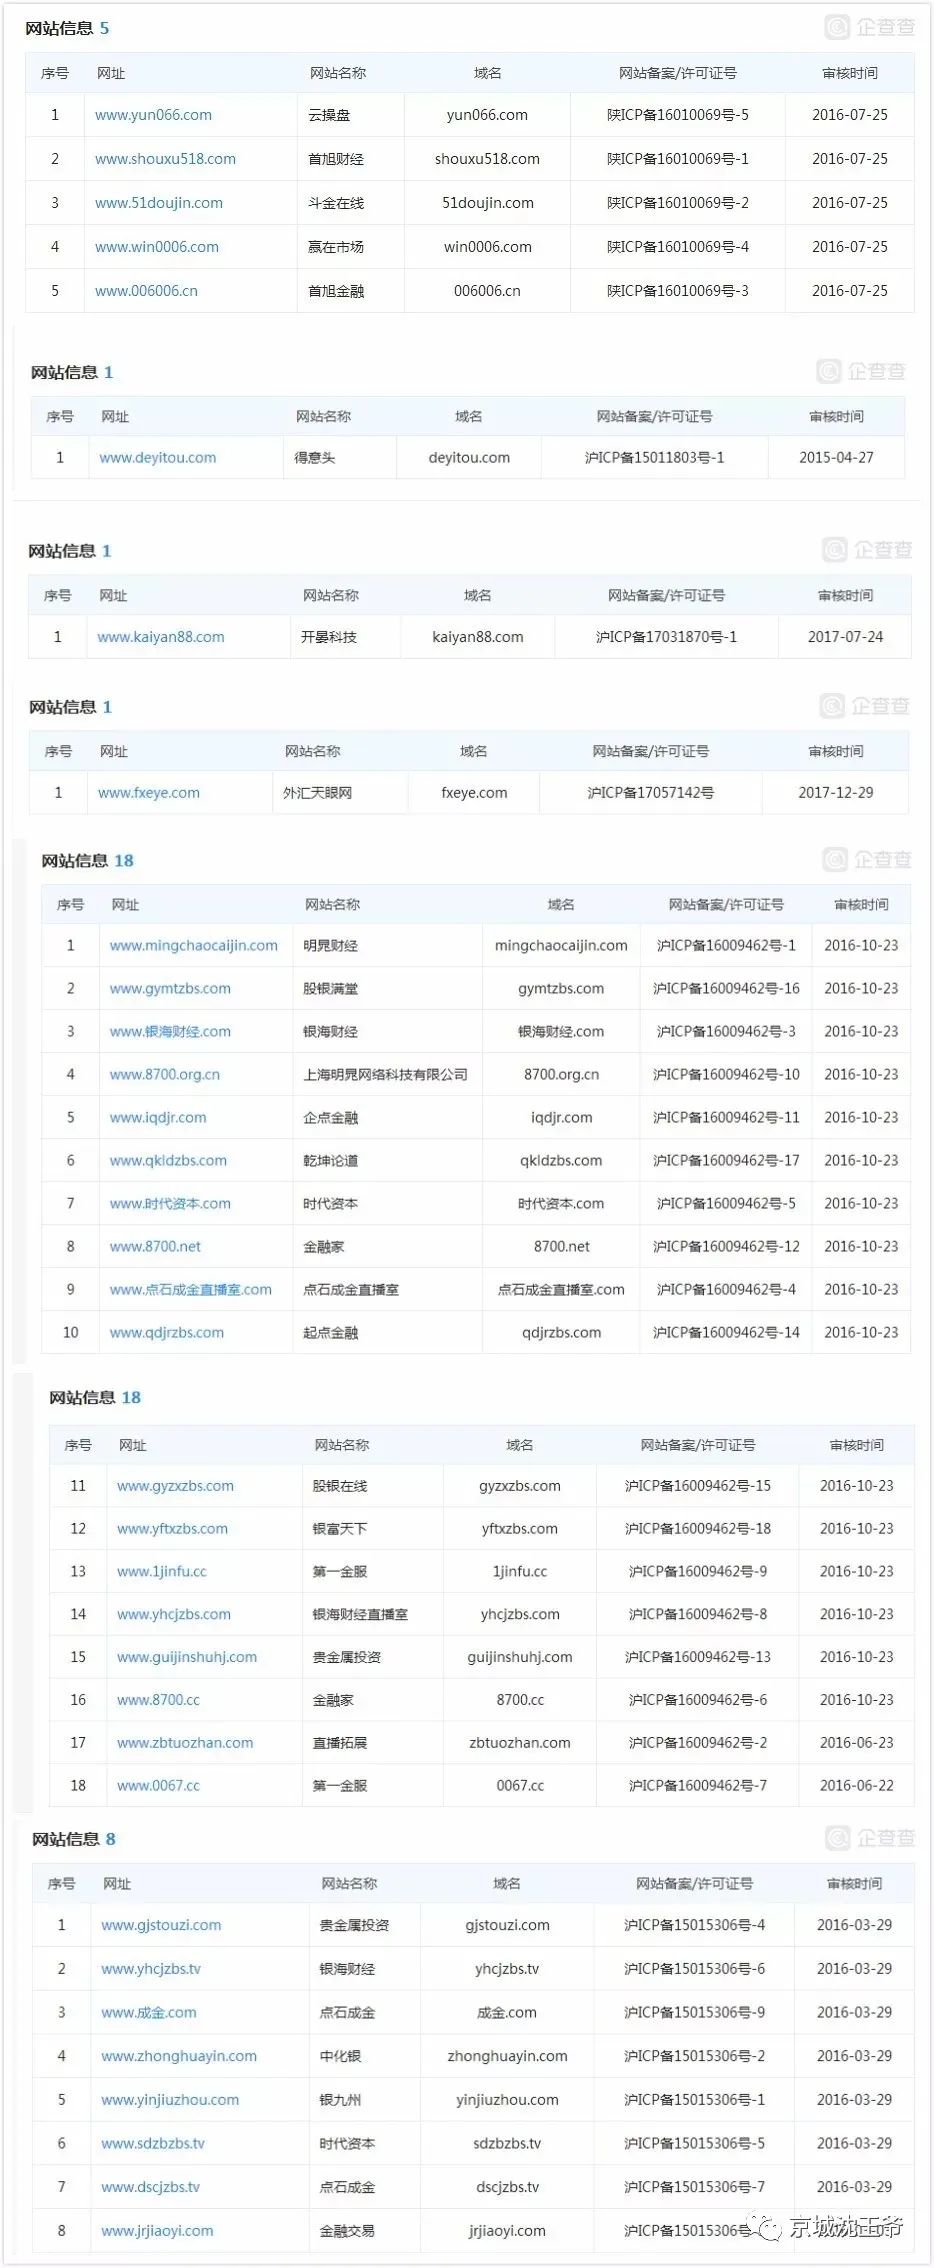This screenshot has width=934, height=2268.
Task: Open the www.deyitou.com link
Action: coord(157,458)
